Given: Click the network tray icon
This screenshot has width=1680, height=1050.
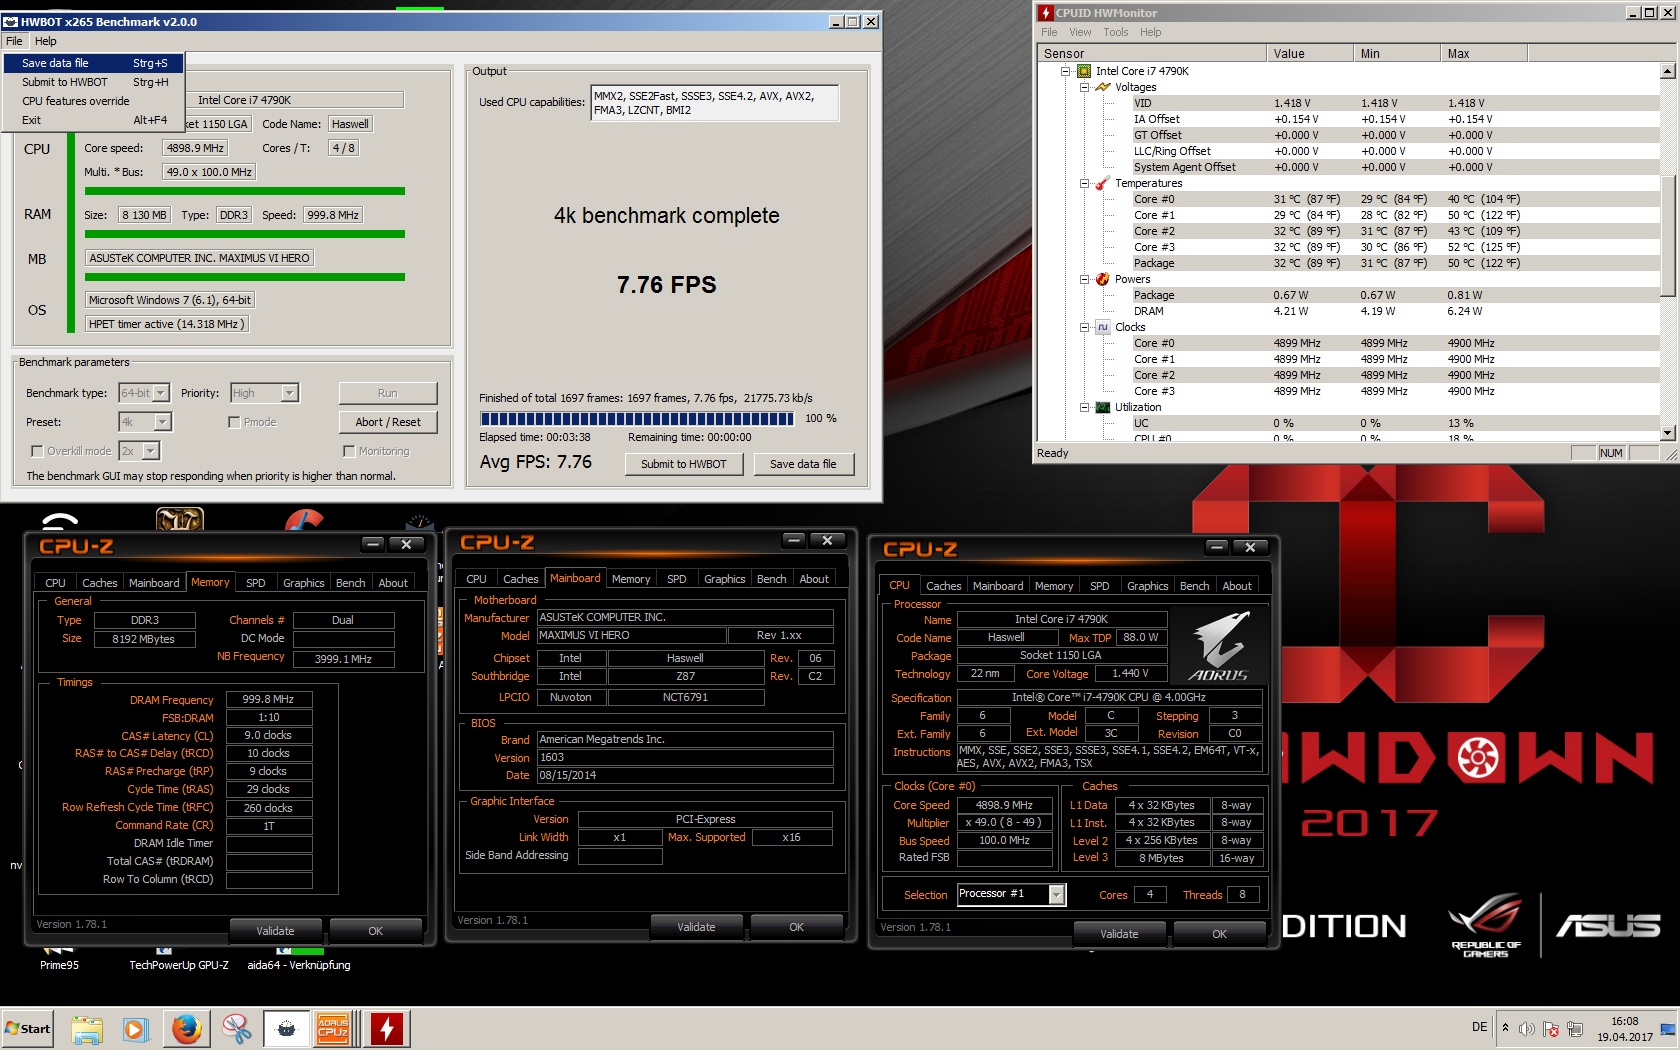Looking at the screenshot, I should [1575, 1029].
